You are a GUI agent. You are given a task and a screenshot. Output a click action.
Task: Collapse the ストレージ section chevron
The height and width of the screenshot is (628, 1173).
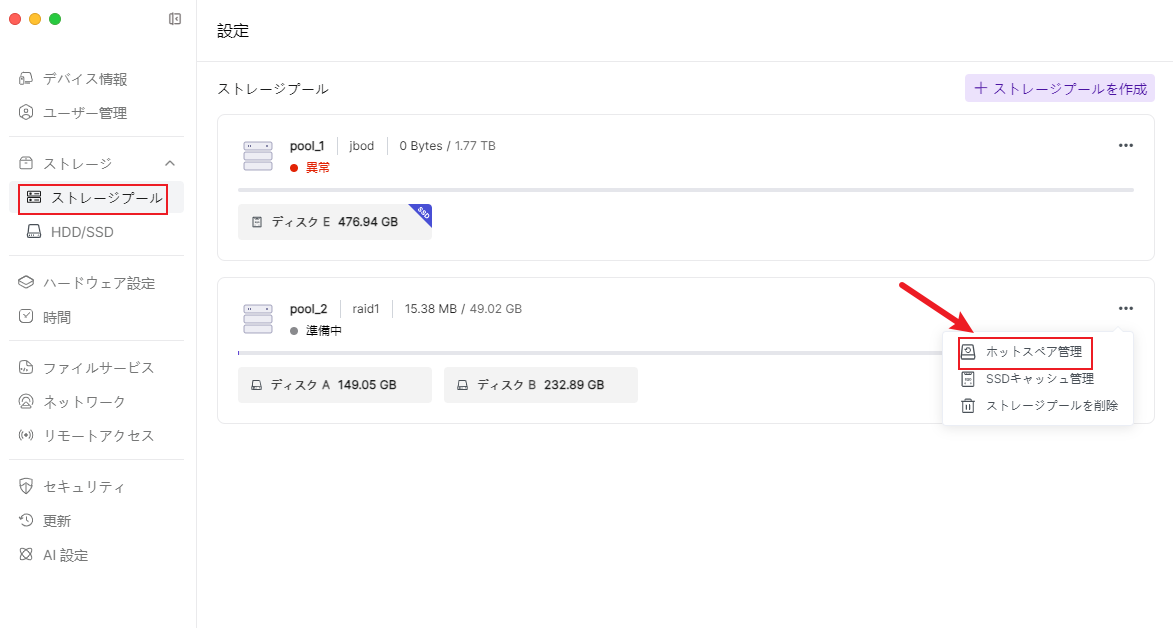170,163
